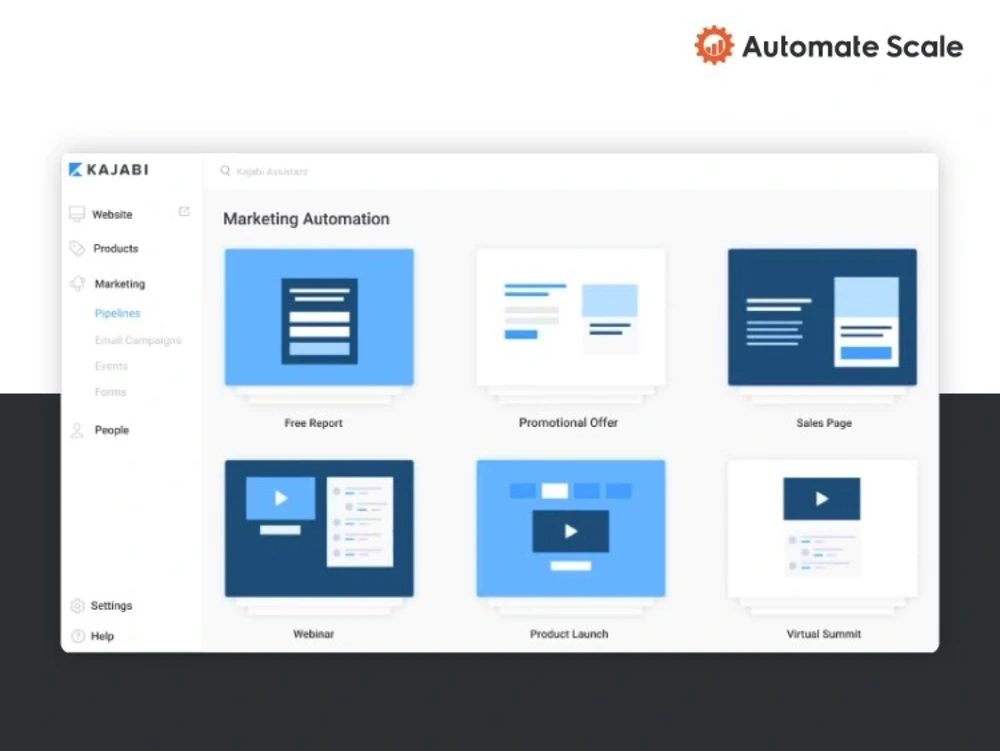Select Forms under Marketing
Screen dimensions: 1000x751
110,392
